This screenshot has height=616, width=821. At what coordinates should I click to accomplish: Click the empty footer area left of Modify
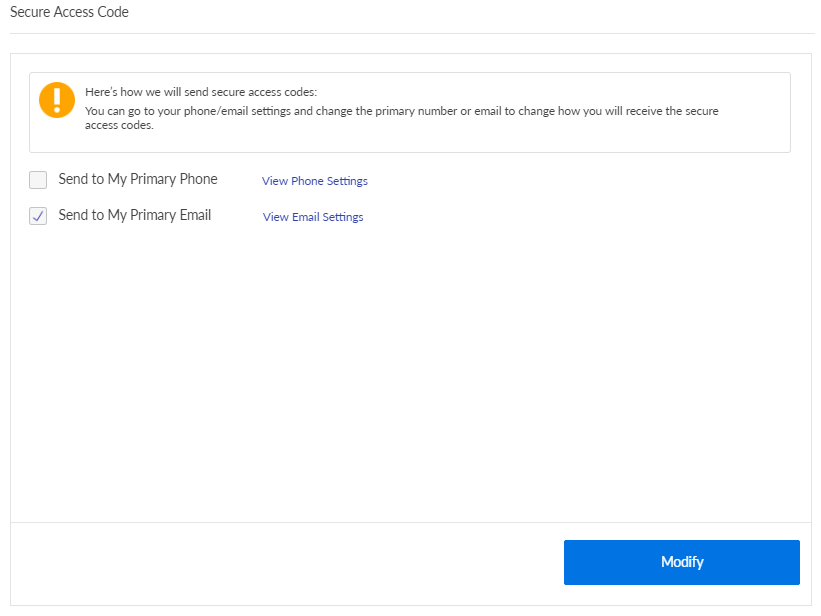pyautogui.click(x=280, y=562)
